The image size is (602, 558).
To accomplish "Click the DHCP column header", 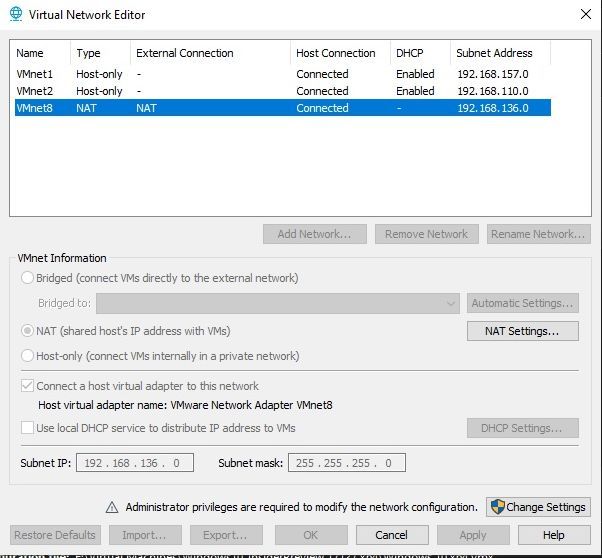I will 420,53.
